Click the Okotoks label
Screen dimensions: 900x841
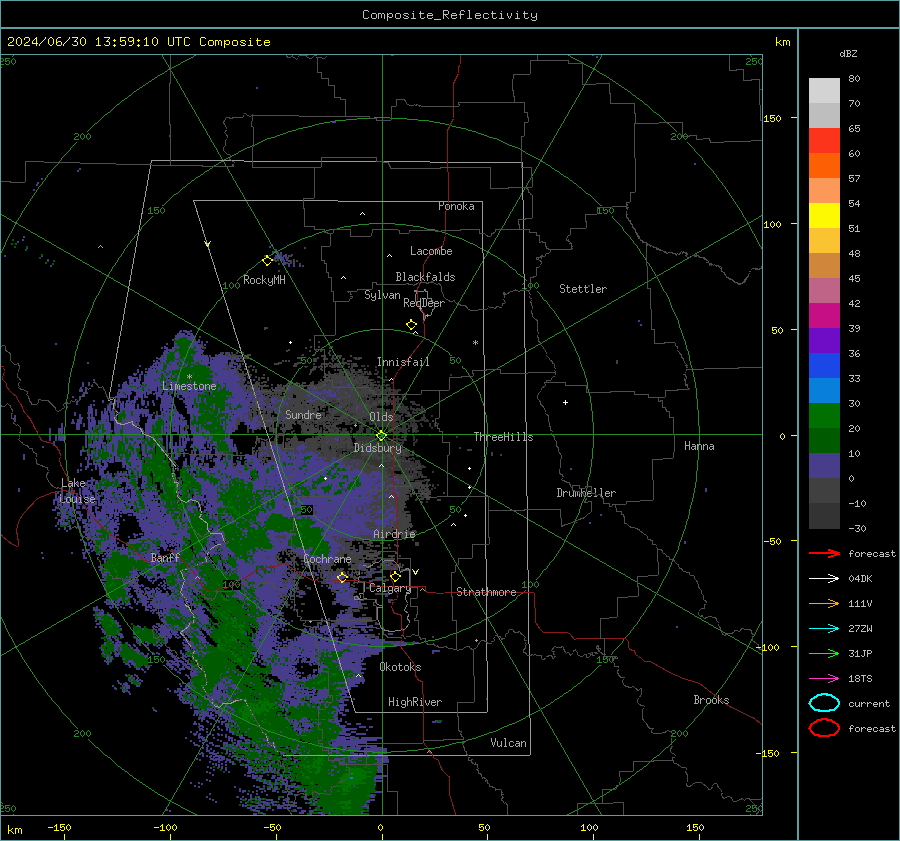coord(400,666)
